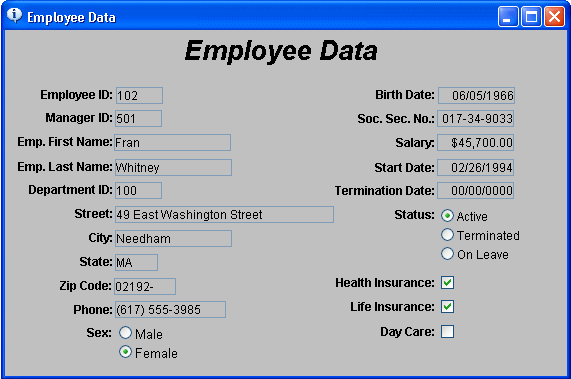Click the large Employee Data heading
The height and width of the screenshot is (379, 571).
click(281, 51)
